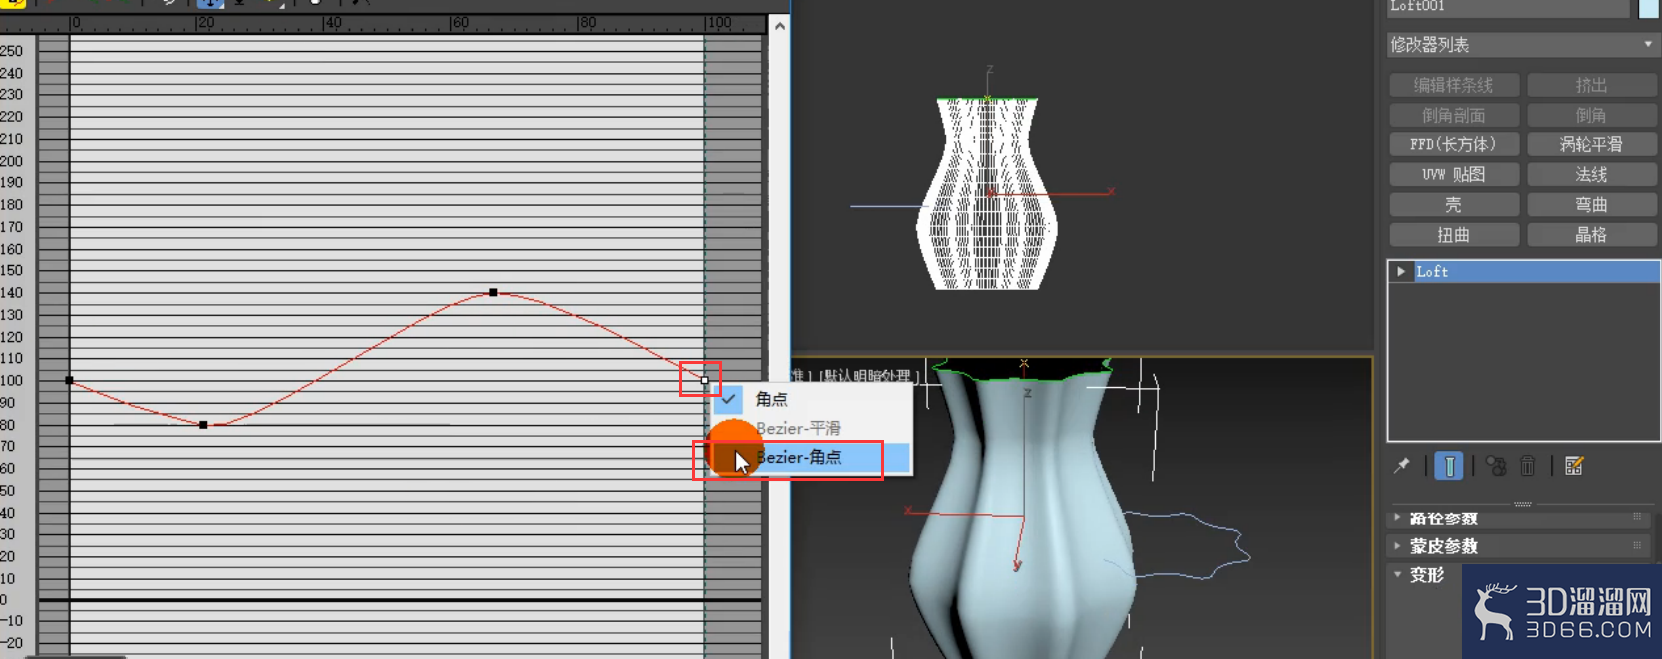Open the object color swatch beside the name
The image size is (1662, 659).
tap(1649, 8)
